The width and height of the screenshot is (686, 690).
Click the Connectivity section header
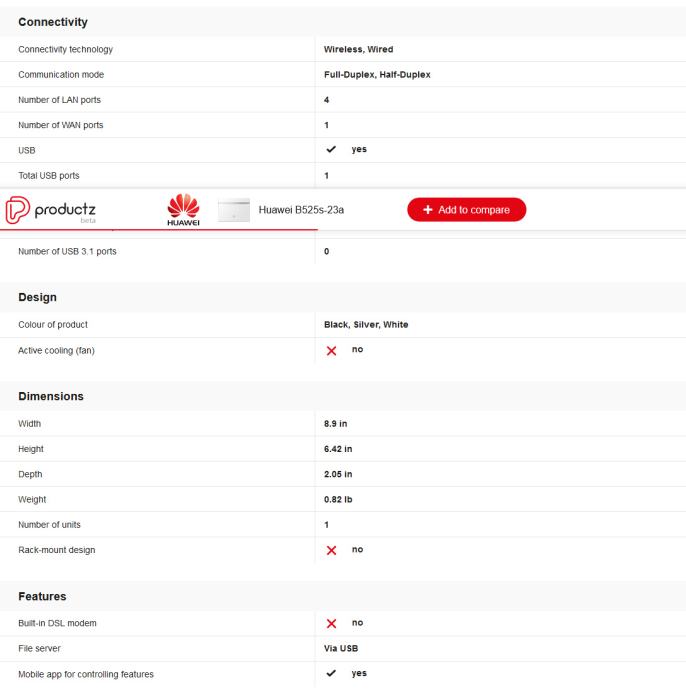click(x=53, y=22)
